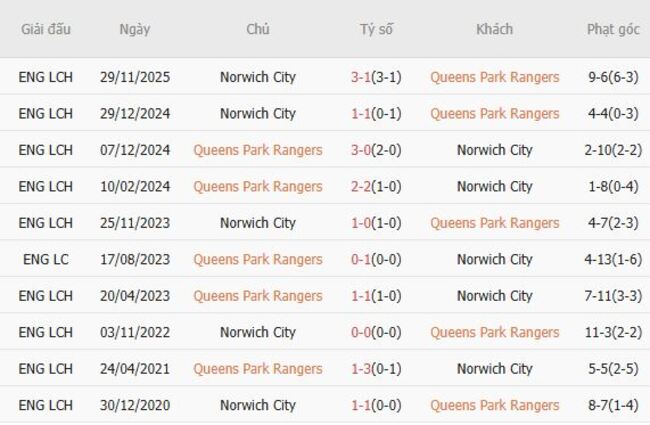Open Queens Park Rangers link in 29/11/2025 row
Viewport: 650px width, 425px height.
[494, 77]
